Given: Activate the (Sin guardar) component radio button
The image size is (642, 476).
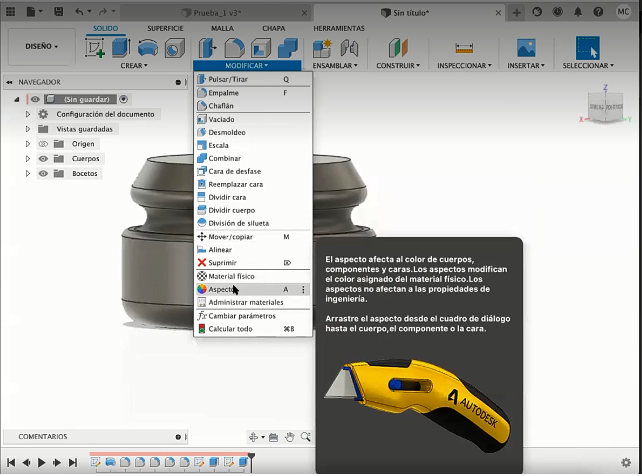Looking at the screenshot, I should pos(124,99).
